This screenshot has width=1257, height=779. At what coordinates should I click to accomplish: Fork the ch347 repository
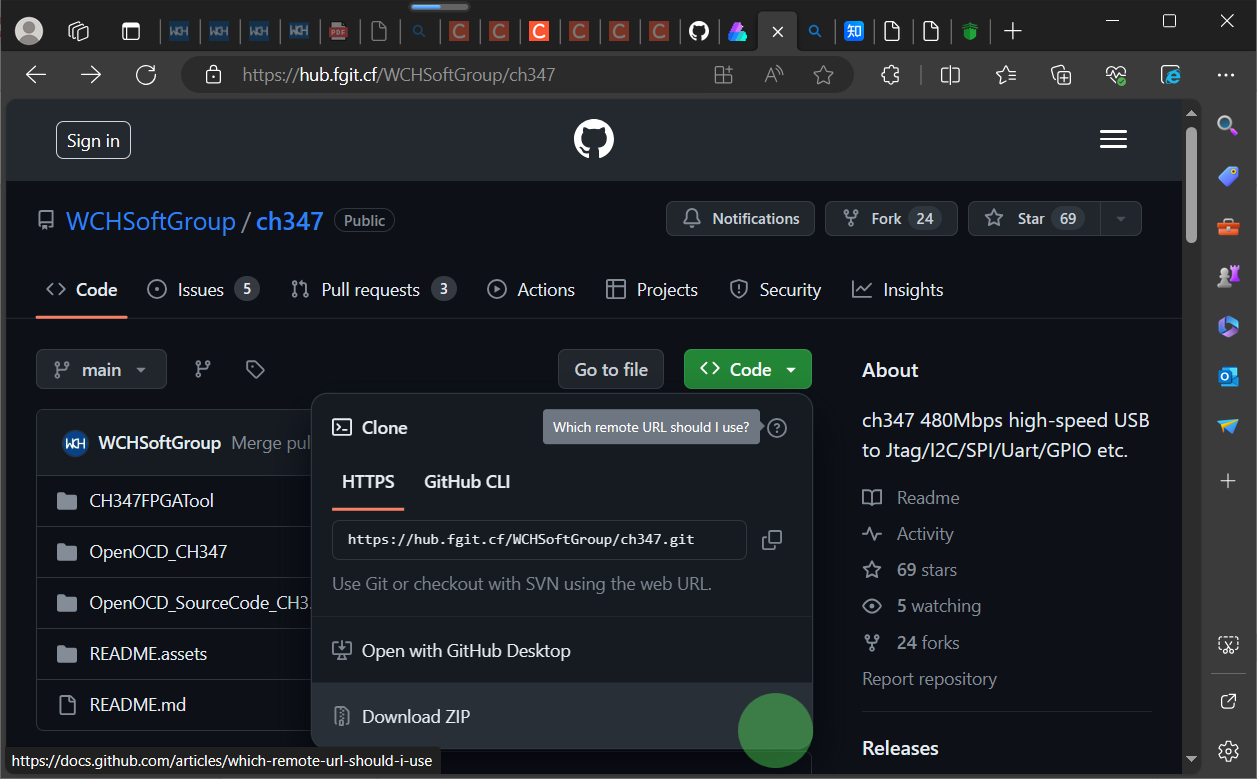[891, 219]
